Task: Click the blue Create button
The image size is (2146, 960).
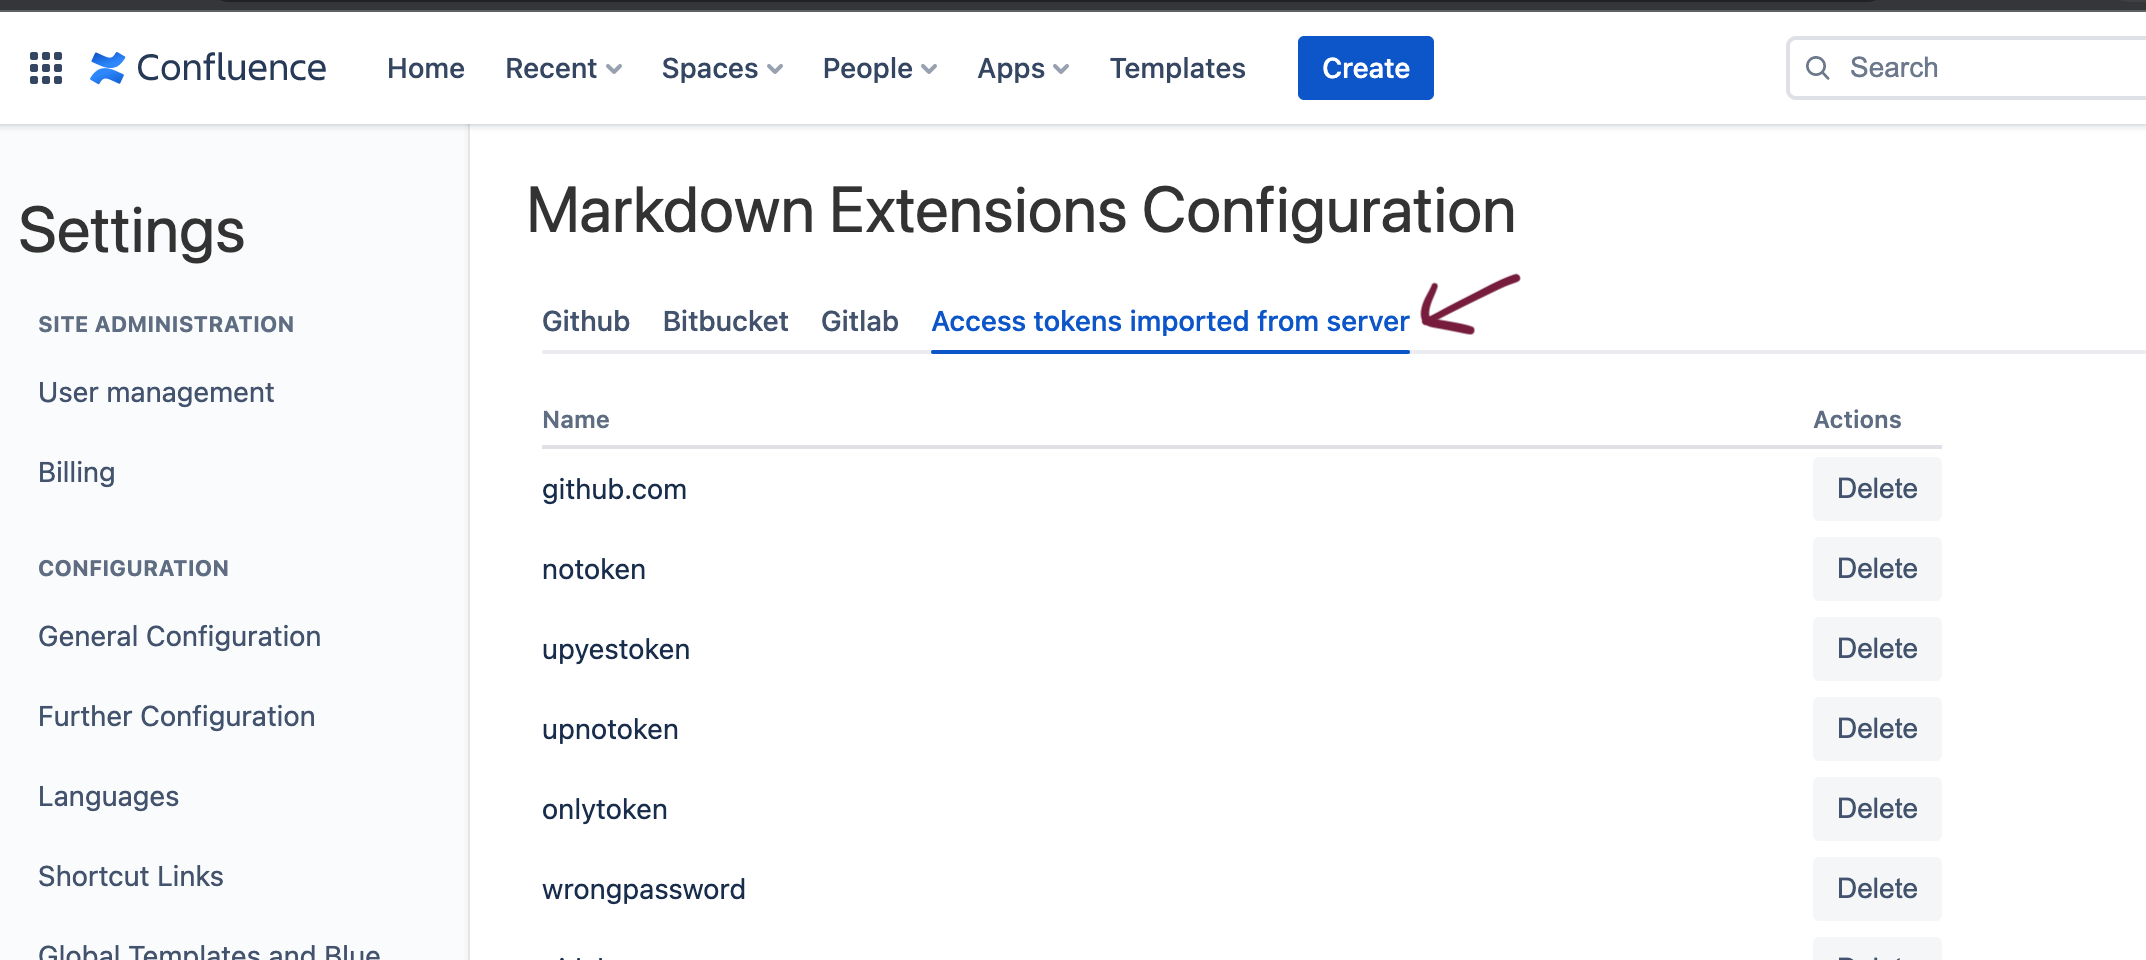Action: pos(1365,68)
